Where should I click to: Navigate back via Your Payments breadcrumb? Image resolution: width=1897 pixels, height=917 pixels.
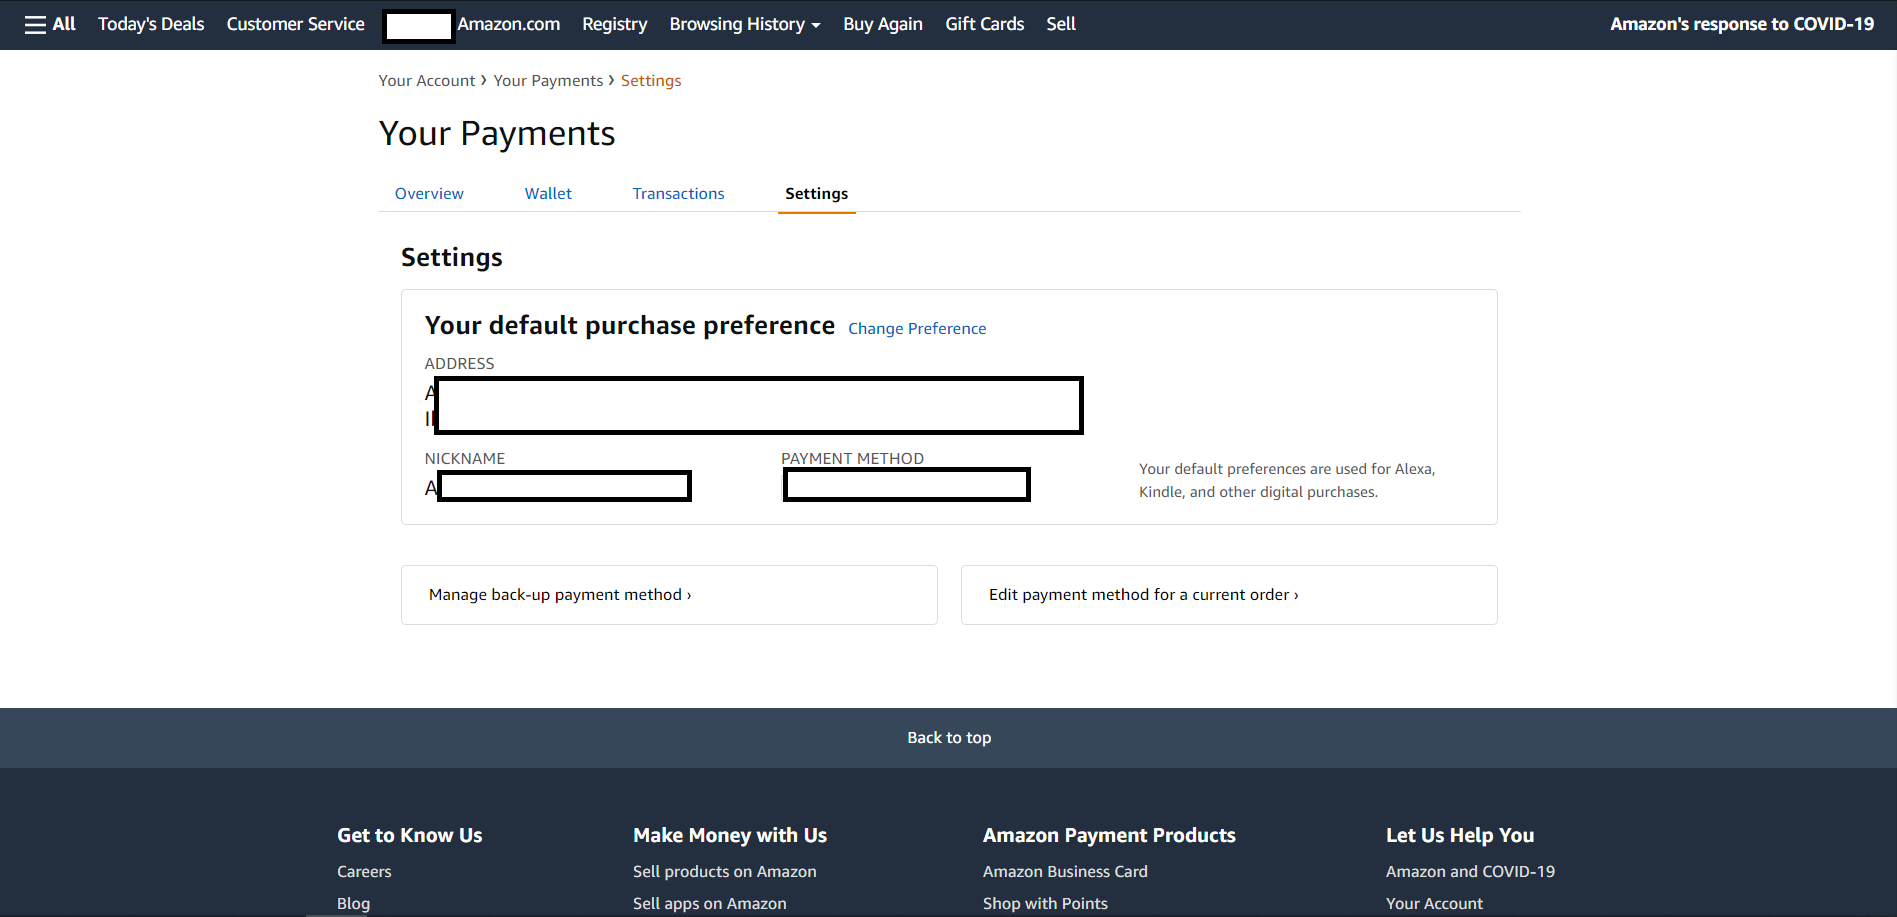548,80
